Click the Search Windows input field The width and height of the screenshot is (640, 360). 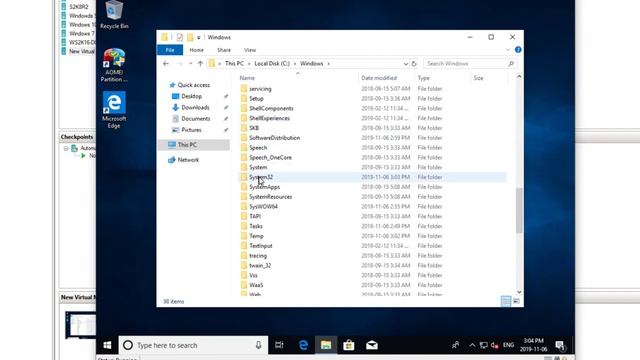click(465, 64)
